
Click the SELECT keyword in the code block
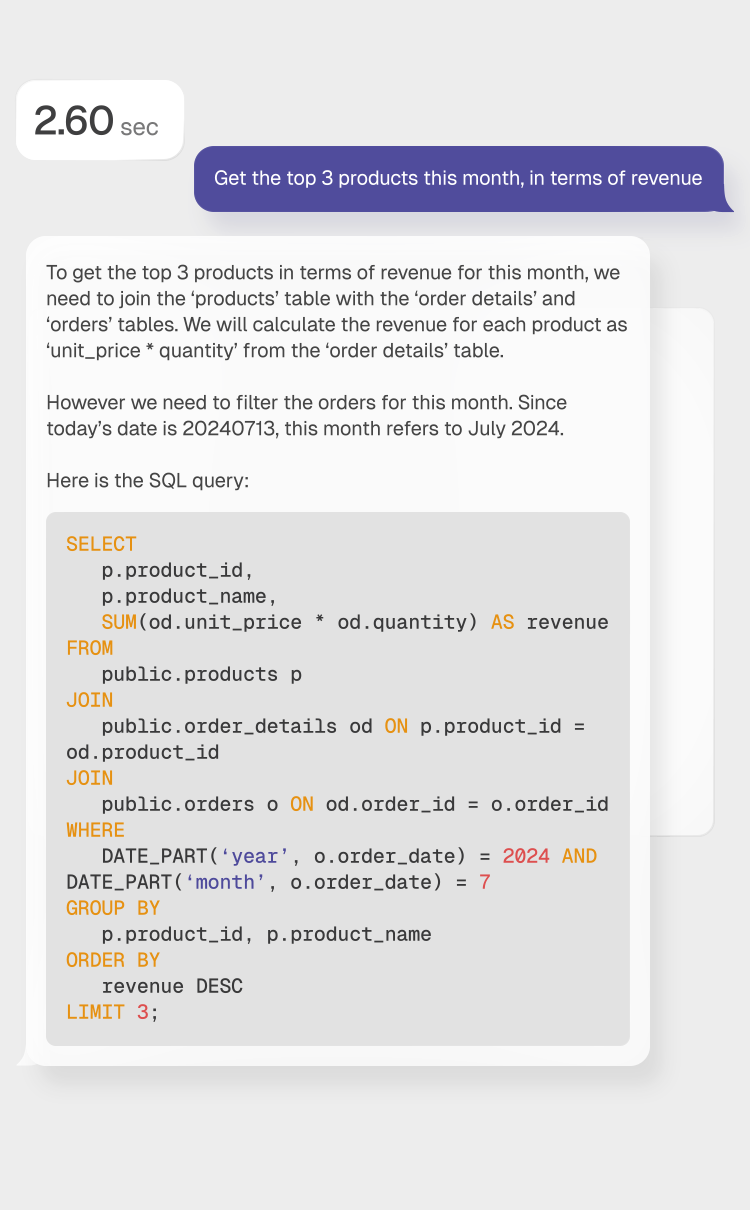point(101,544)
